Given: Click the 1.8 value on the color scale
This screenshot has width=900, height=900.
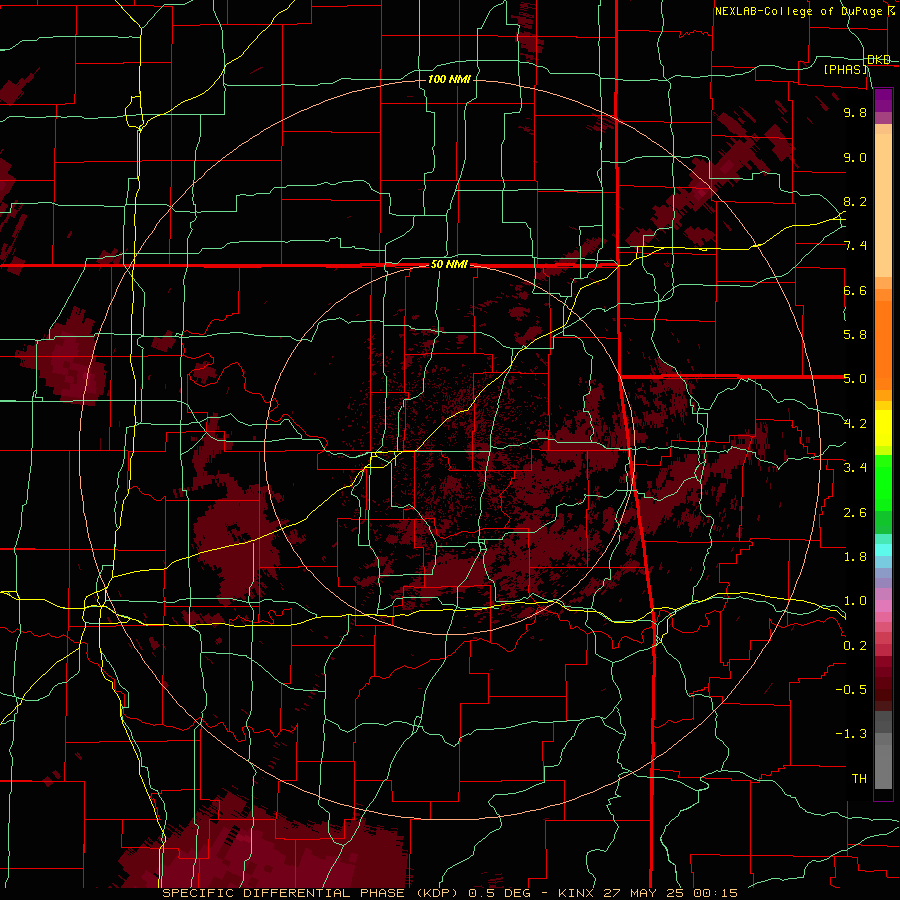Looking at the screenshot, I should click(x=855, y=557).
